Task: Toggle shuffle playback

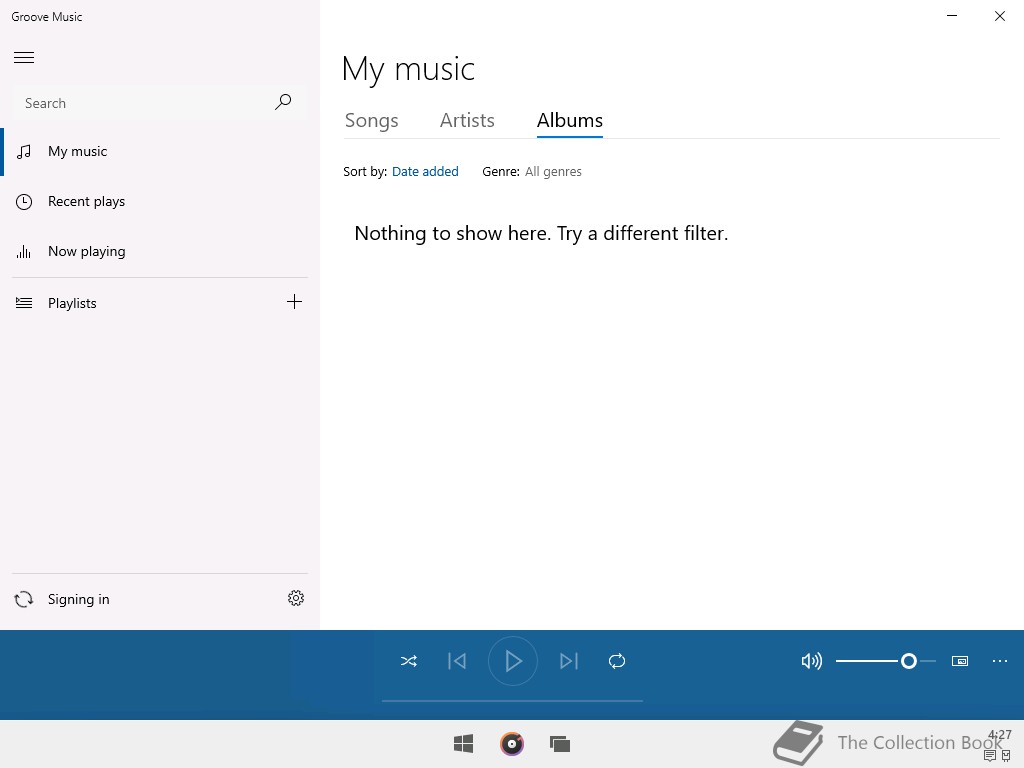Action: click(x=409, y=662)
